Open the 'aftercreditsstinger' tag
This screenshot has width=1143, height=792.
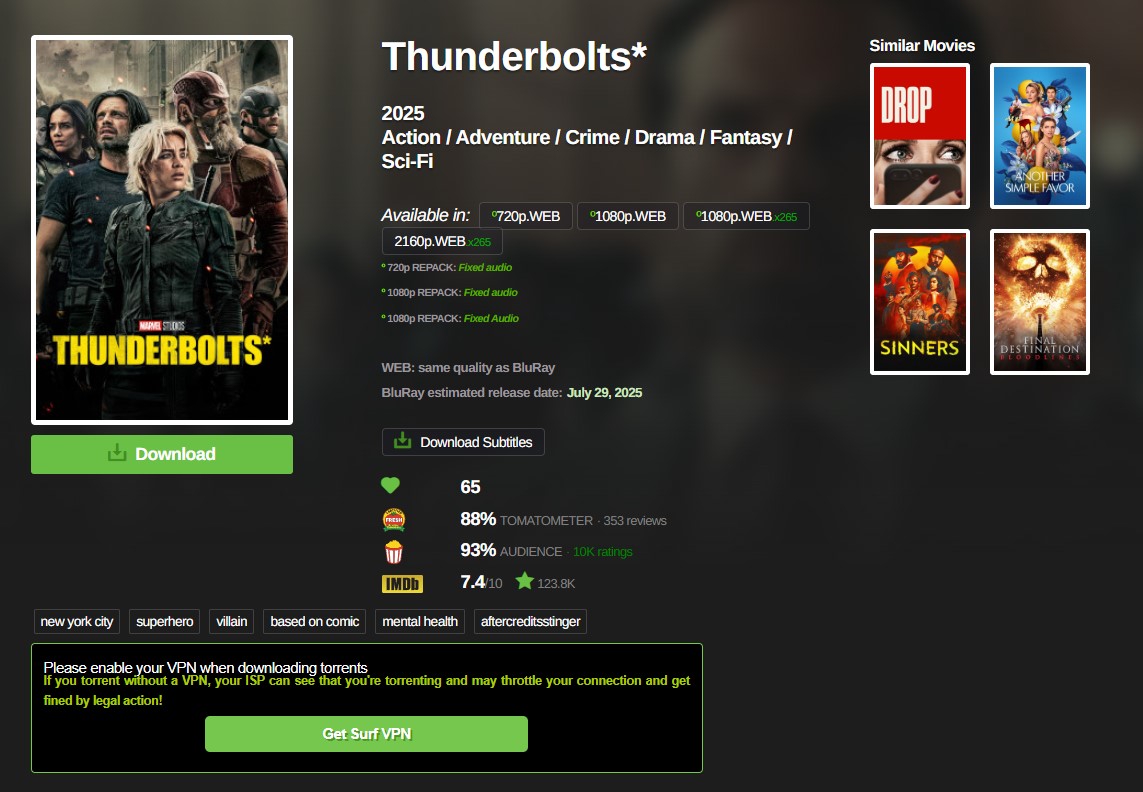click(x=530, y=621)
